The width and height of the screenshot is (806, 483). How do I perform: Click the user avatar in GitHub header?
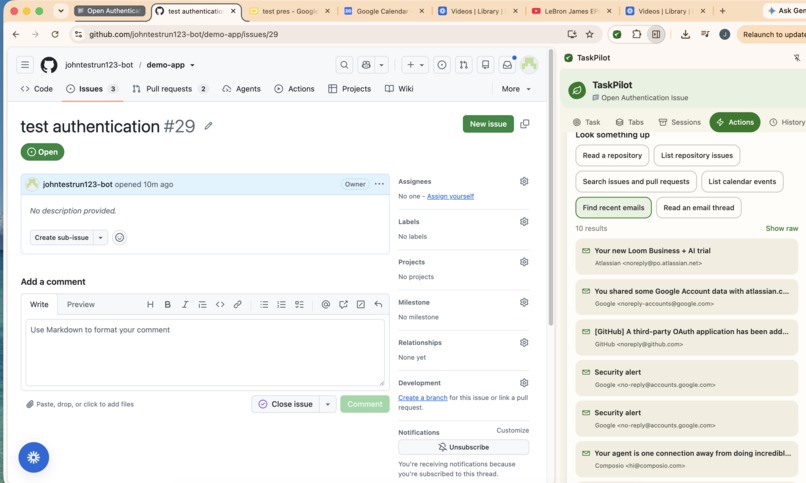pyautogui.click(x=529, y=65)
